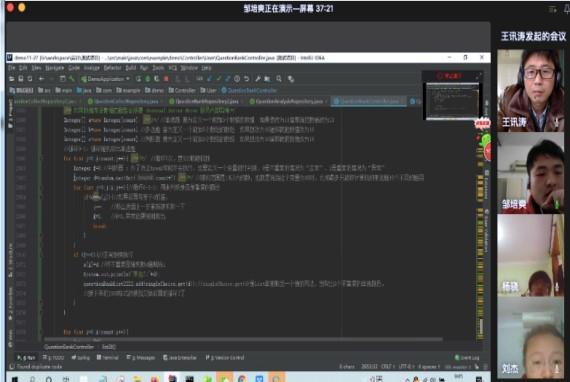Viewport: 570px width, 382px height.
Task: Open the DemoApplication run configuration dropdown
Action: coord(105,79)
